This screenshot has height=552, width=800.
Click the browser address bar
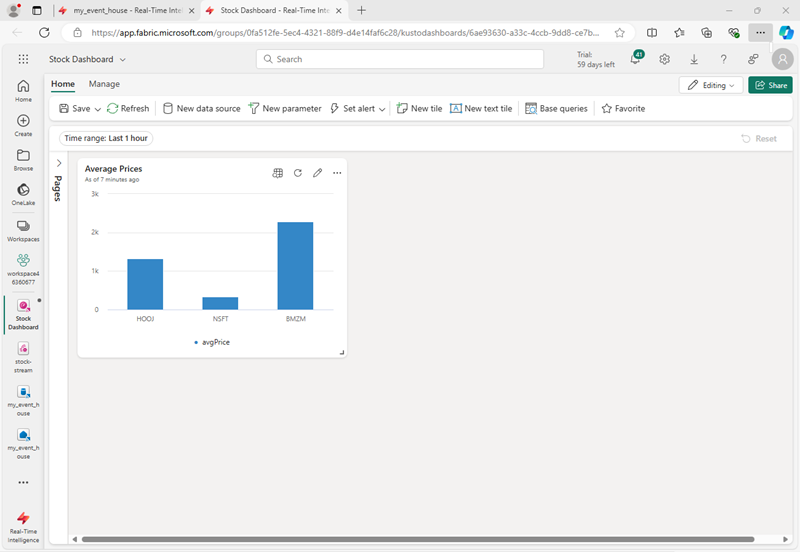(x=345, y=33)
